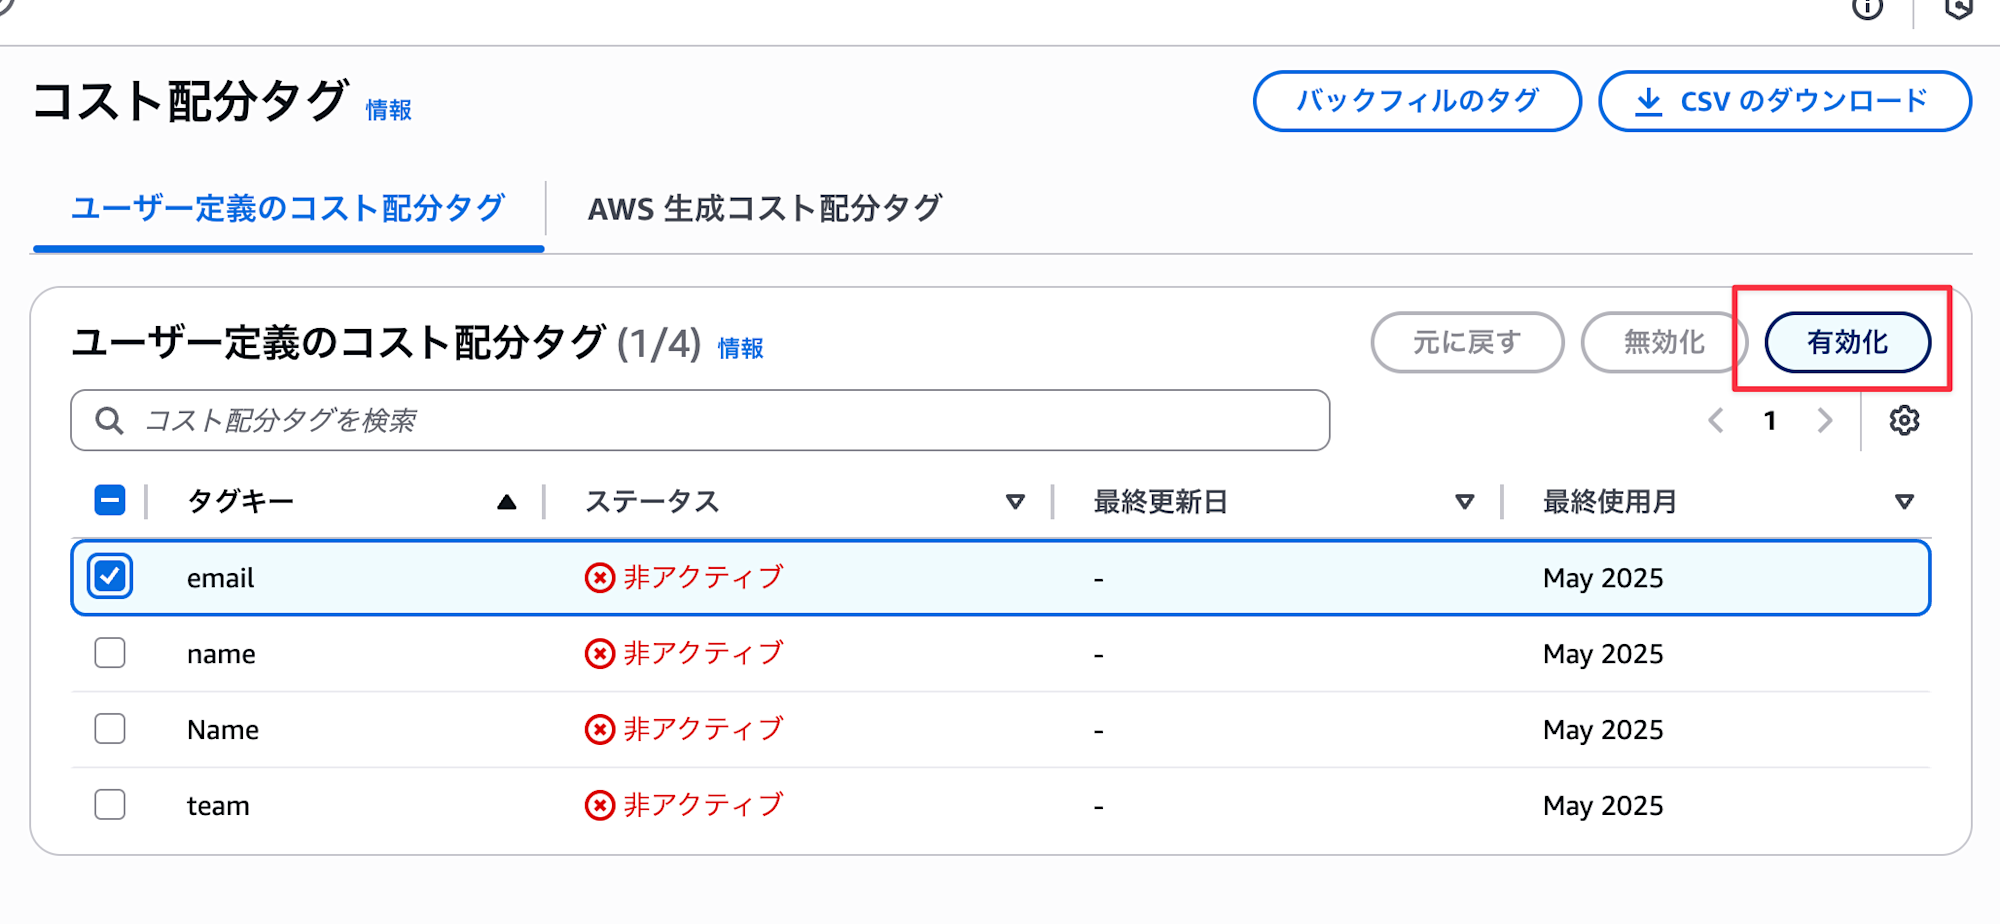Toggle the select-all header checkbox

tap(110, 500)
